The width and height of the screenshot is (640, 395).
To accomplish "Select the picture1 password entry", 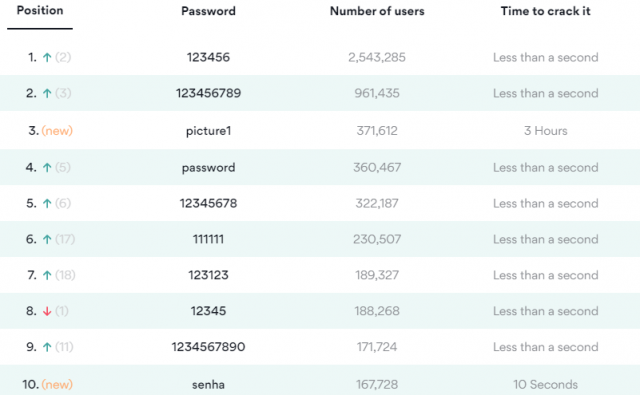I will pos(208,131).
